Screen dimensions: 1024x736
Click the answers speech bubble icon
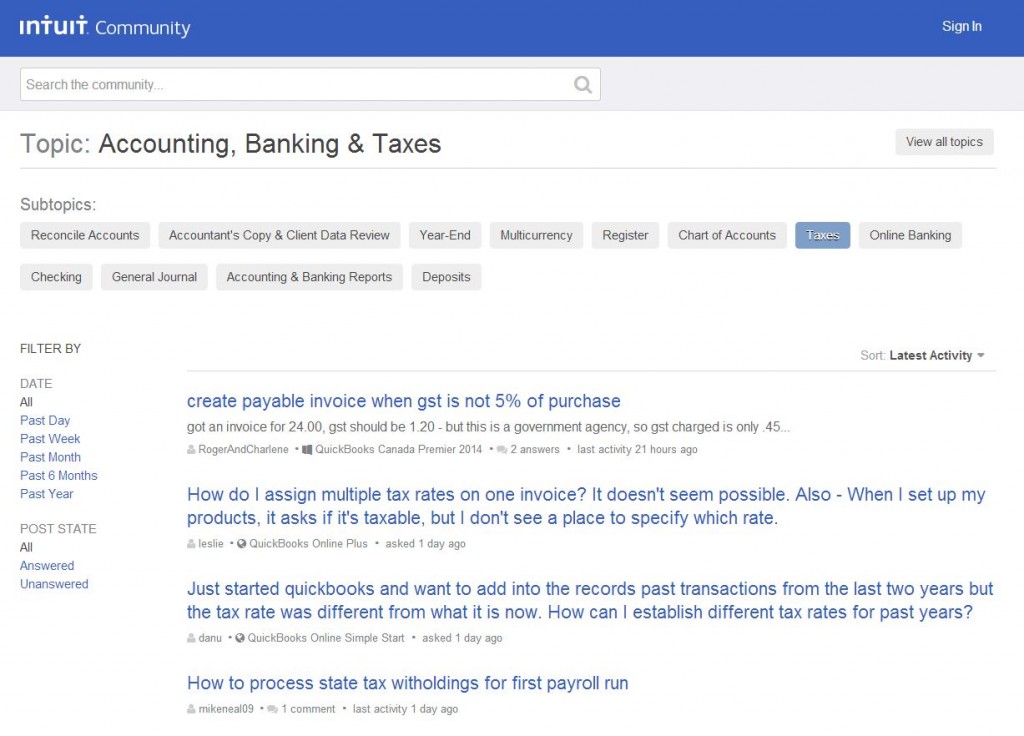pos(502,450)
